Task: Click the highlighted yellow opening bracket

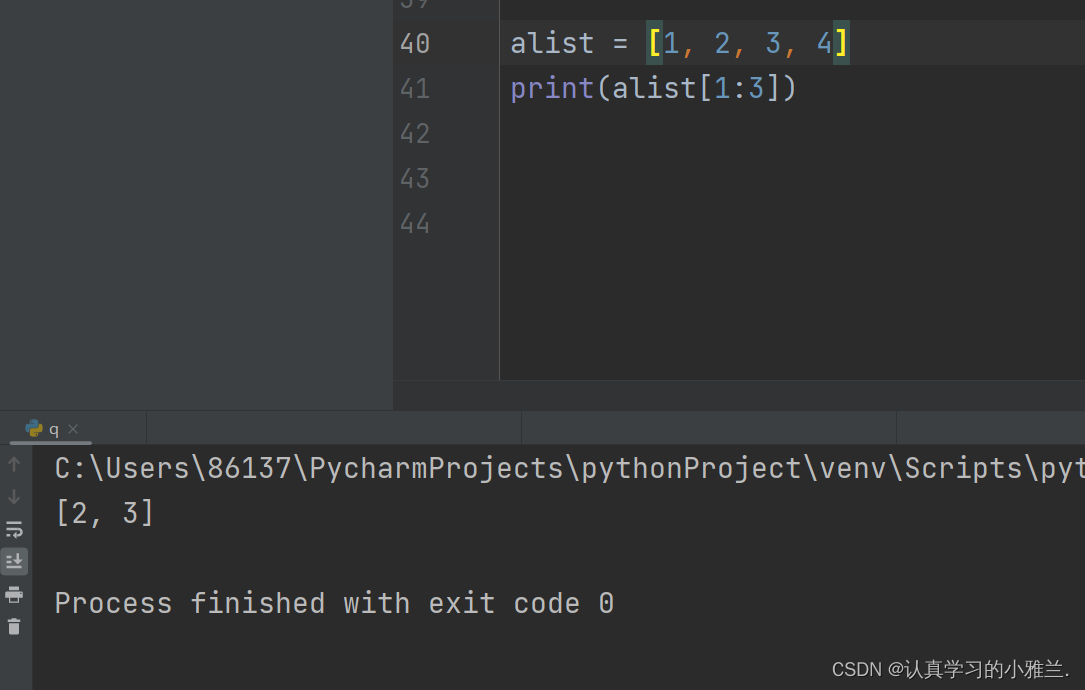Action: 655,43
